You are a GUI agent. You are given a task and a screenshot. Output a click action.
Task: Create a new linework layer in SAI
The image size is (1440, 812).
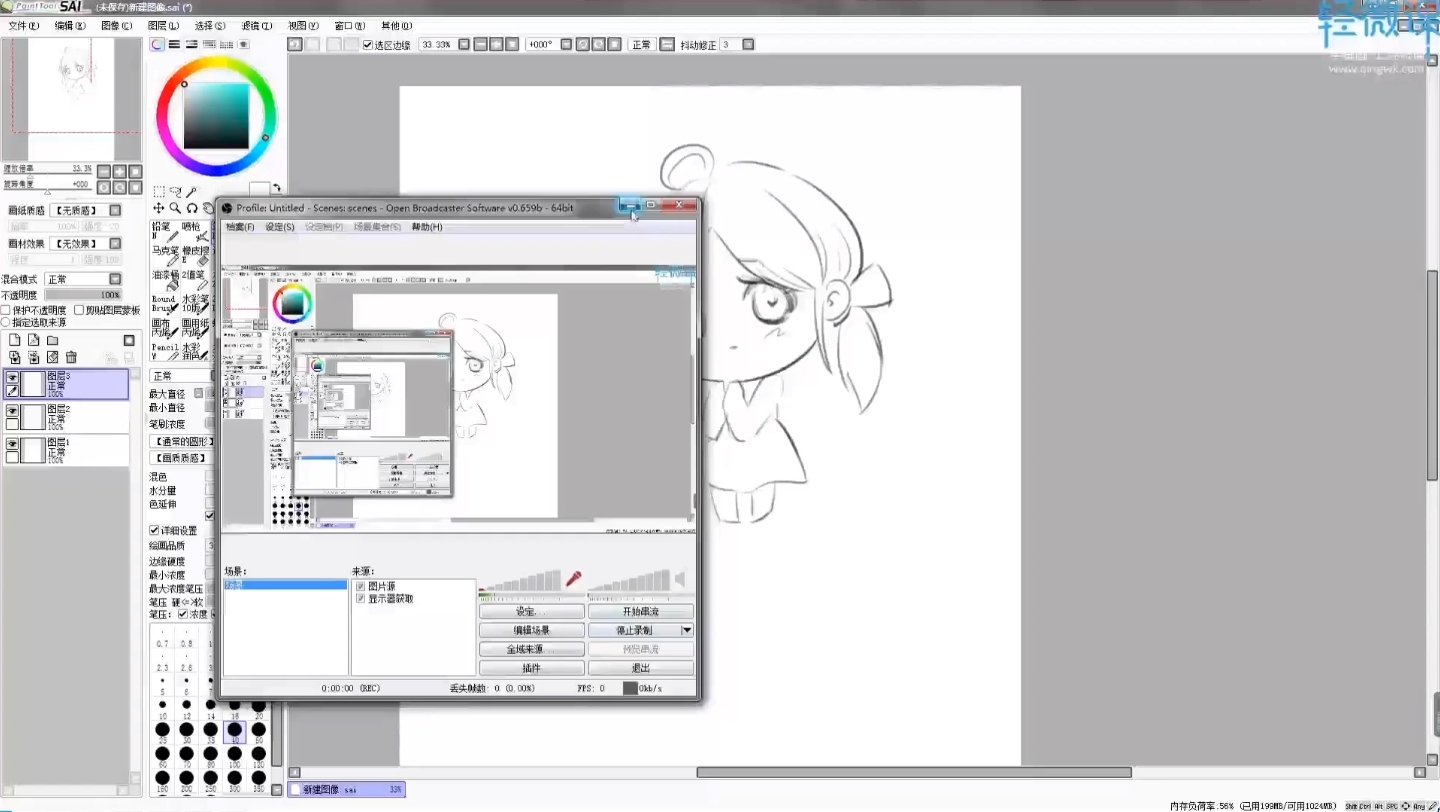coord(33,340)
